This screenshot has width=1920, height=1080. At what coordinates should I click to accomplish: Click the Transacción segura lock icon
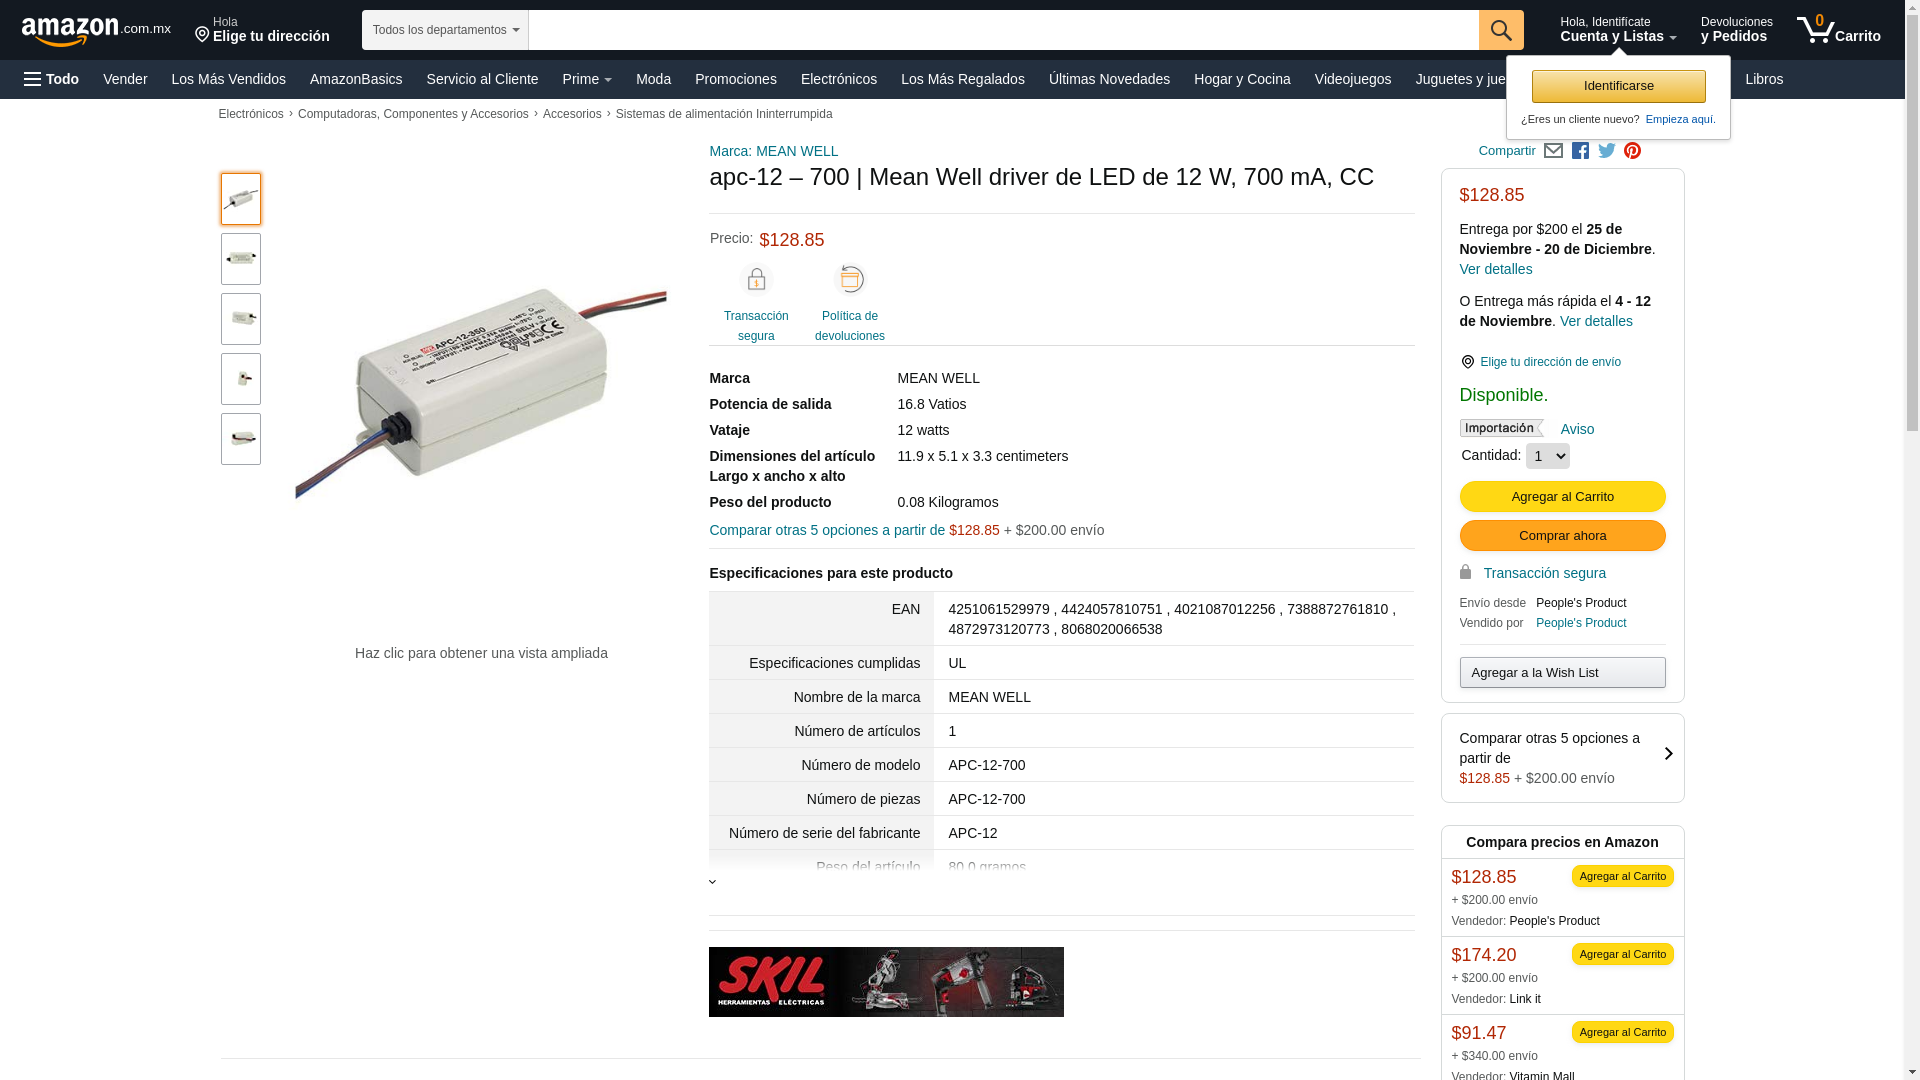tap(756, 280)
